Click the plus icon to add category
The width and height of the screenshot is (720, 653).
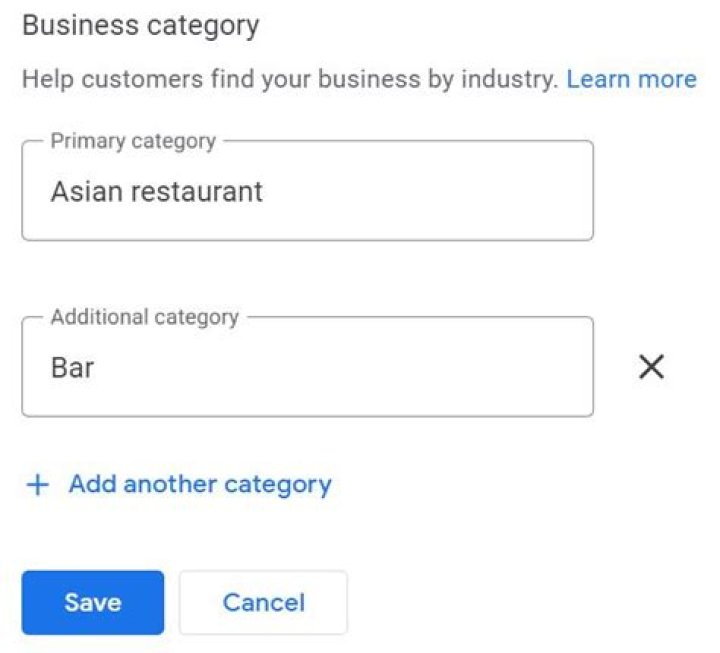pos(37,485)
